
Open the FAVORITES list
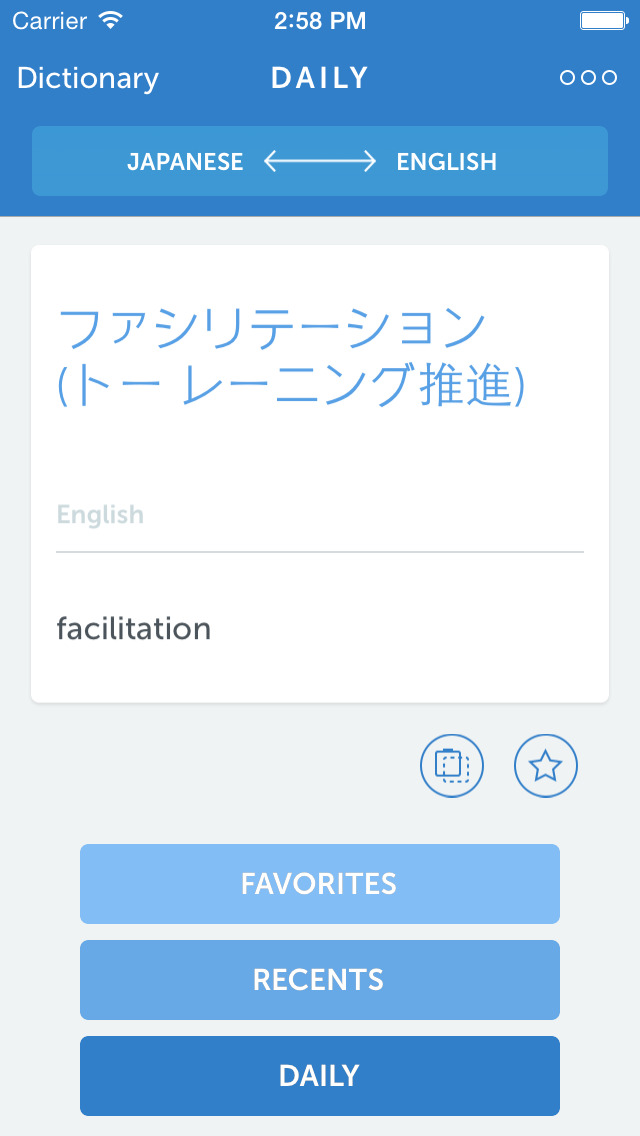click(320, 884)
